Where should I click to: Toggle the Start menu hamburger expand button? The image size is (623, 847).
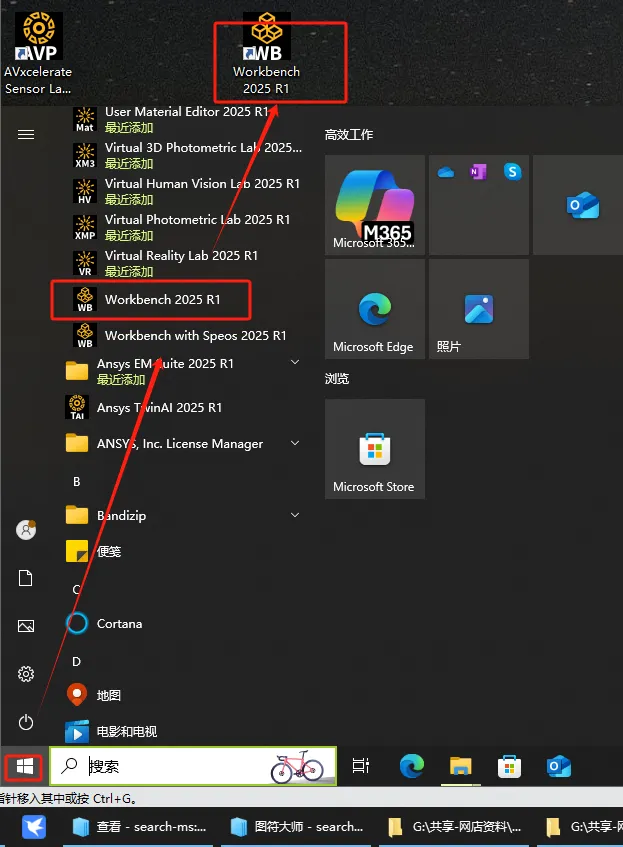[26, 135]
